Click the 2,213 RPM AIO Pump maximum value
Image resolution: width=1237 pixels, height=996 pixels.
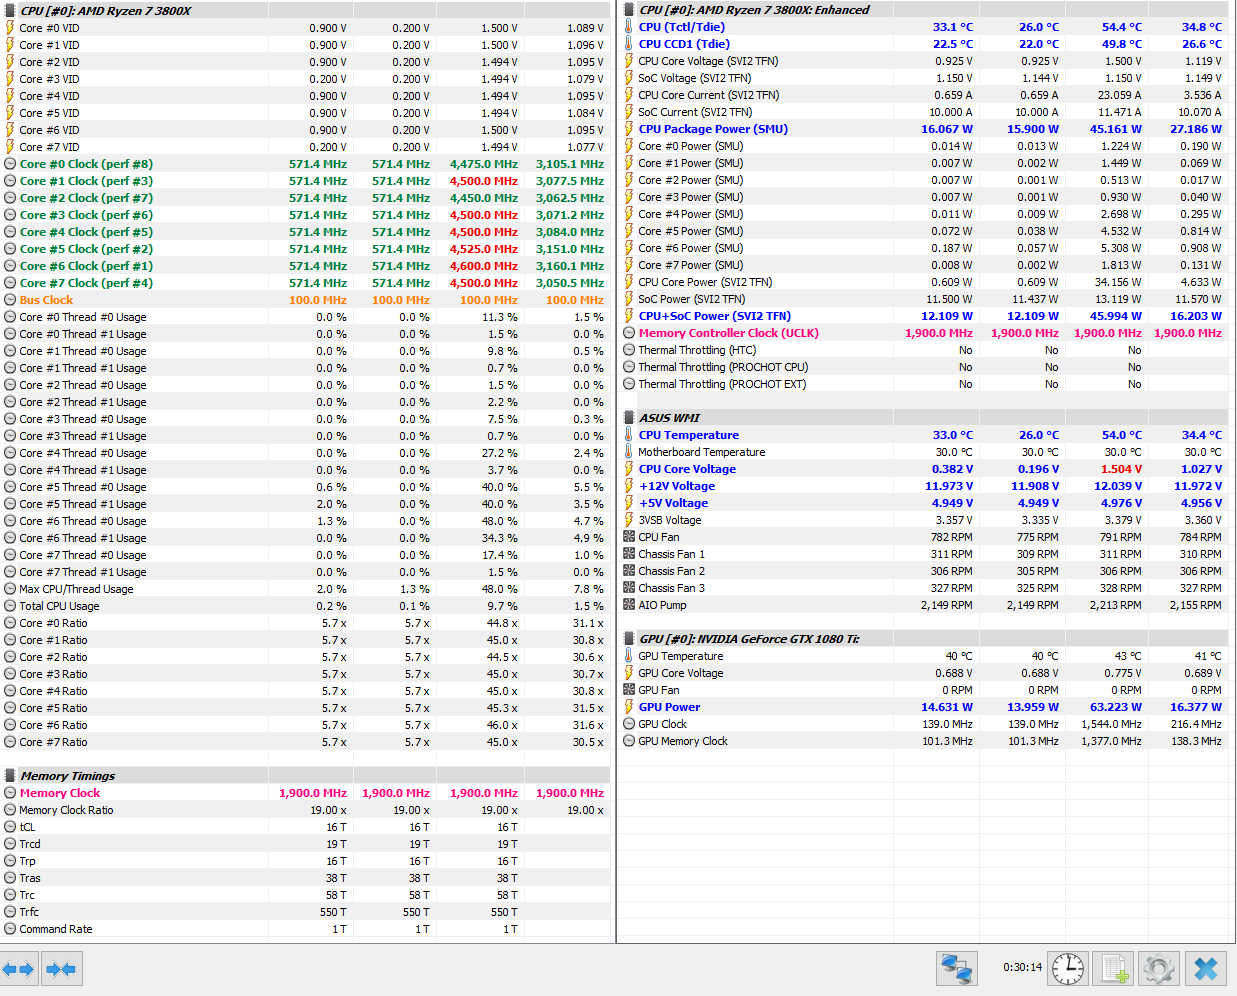(1115, 605)
